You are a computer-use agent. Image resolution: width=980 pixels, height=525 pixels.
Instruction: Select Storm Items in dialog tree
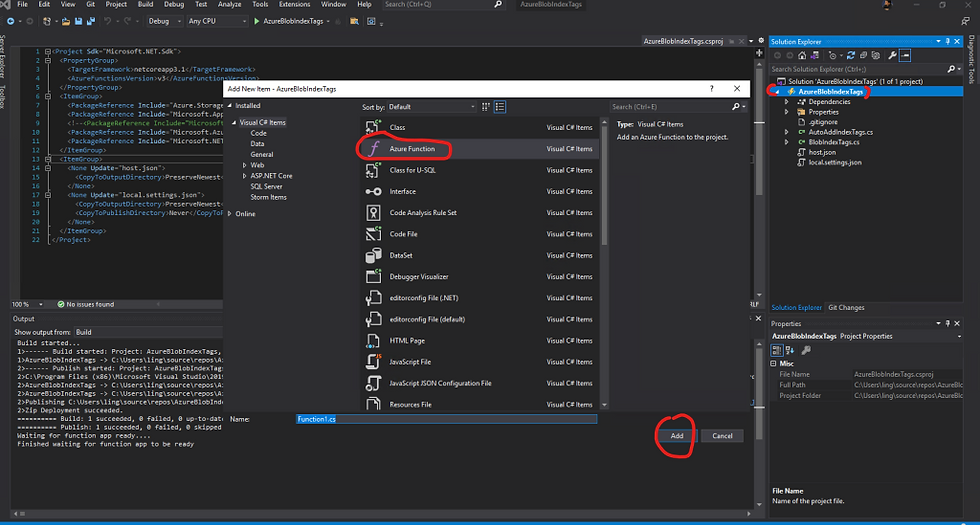(x=268, y=197)
